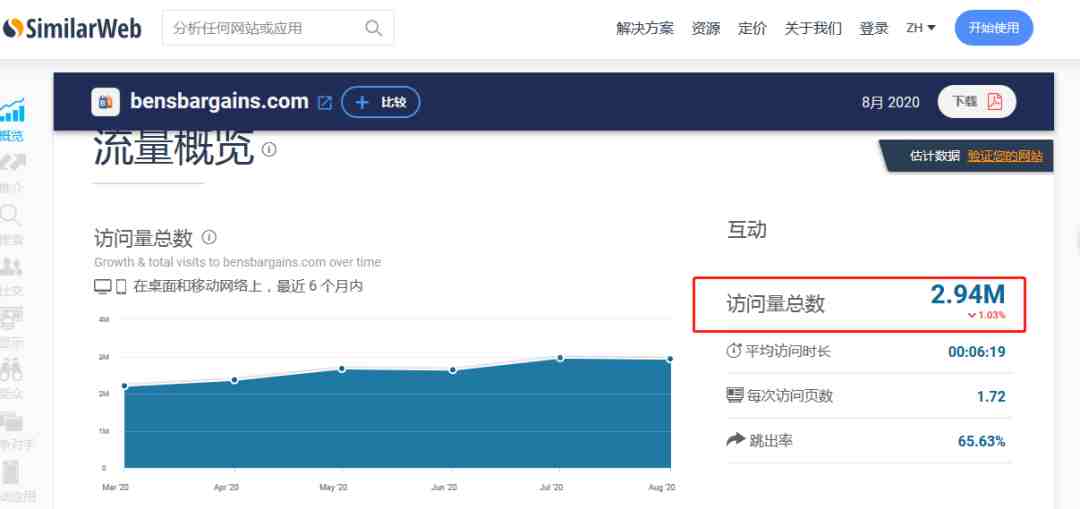Click the 验证您的网站 link
Screen dimensions: 1080x509
pyautogui.click(x=1005, y=156)
